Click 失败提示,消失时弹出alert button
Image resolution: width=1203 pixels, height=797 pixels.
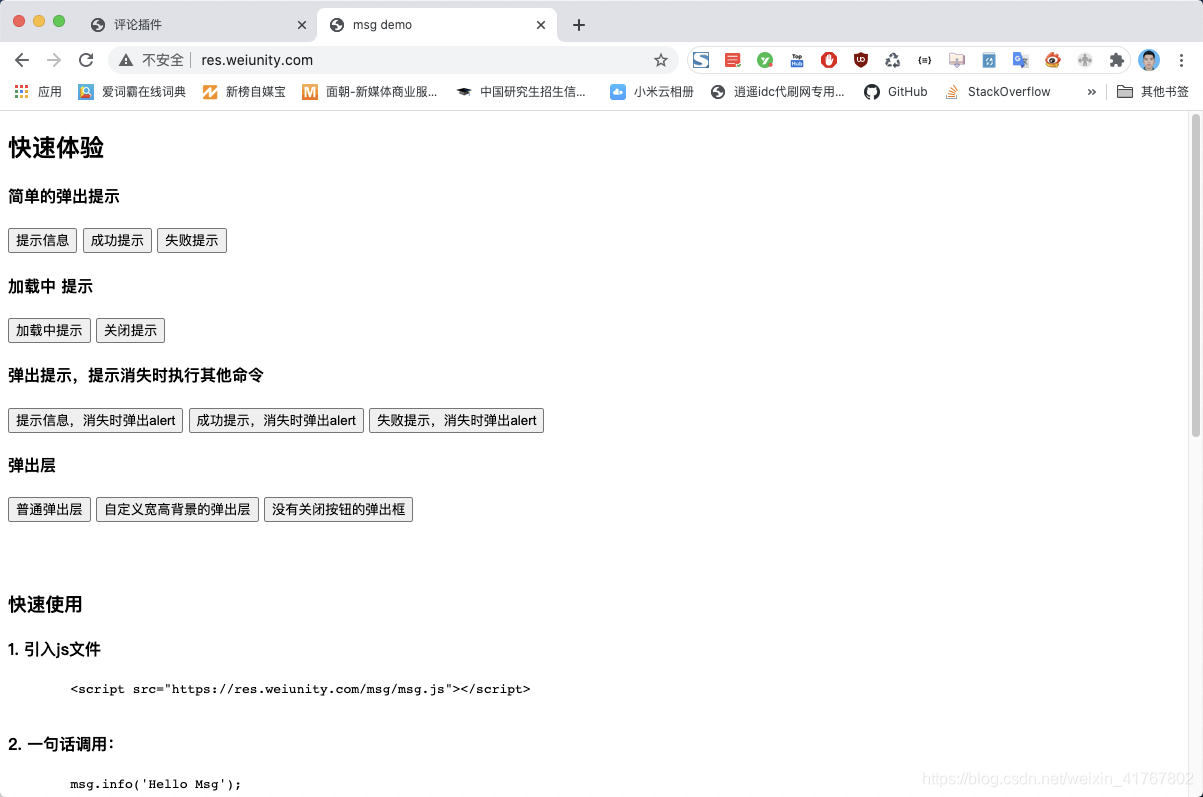tap(456, 420)
